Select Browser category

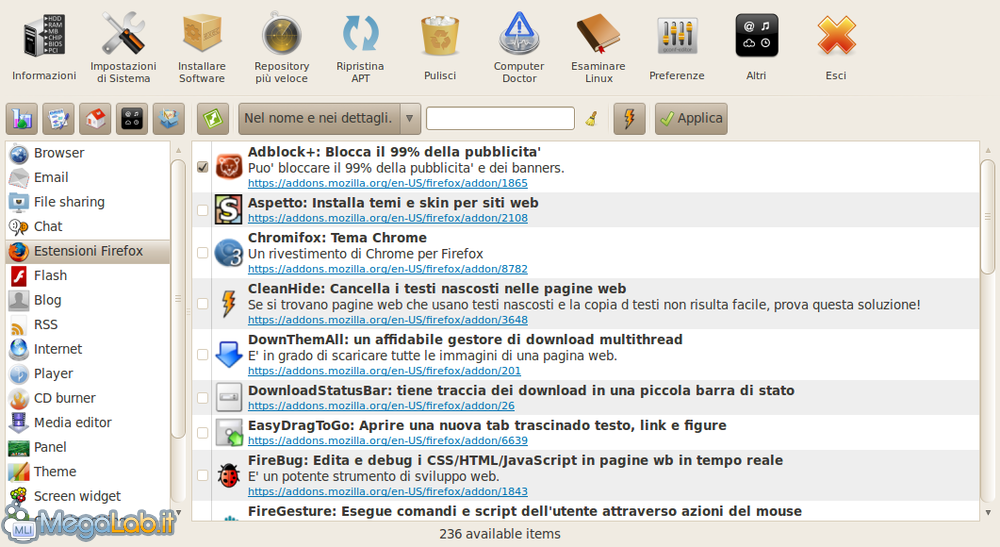(x=88, y=153)
